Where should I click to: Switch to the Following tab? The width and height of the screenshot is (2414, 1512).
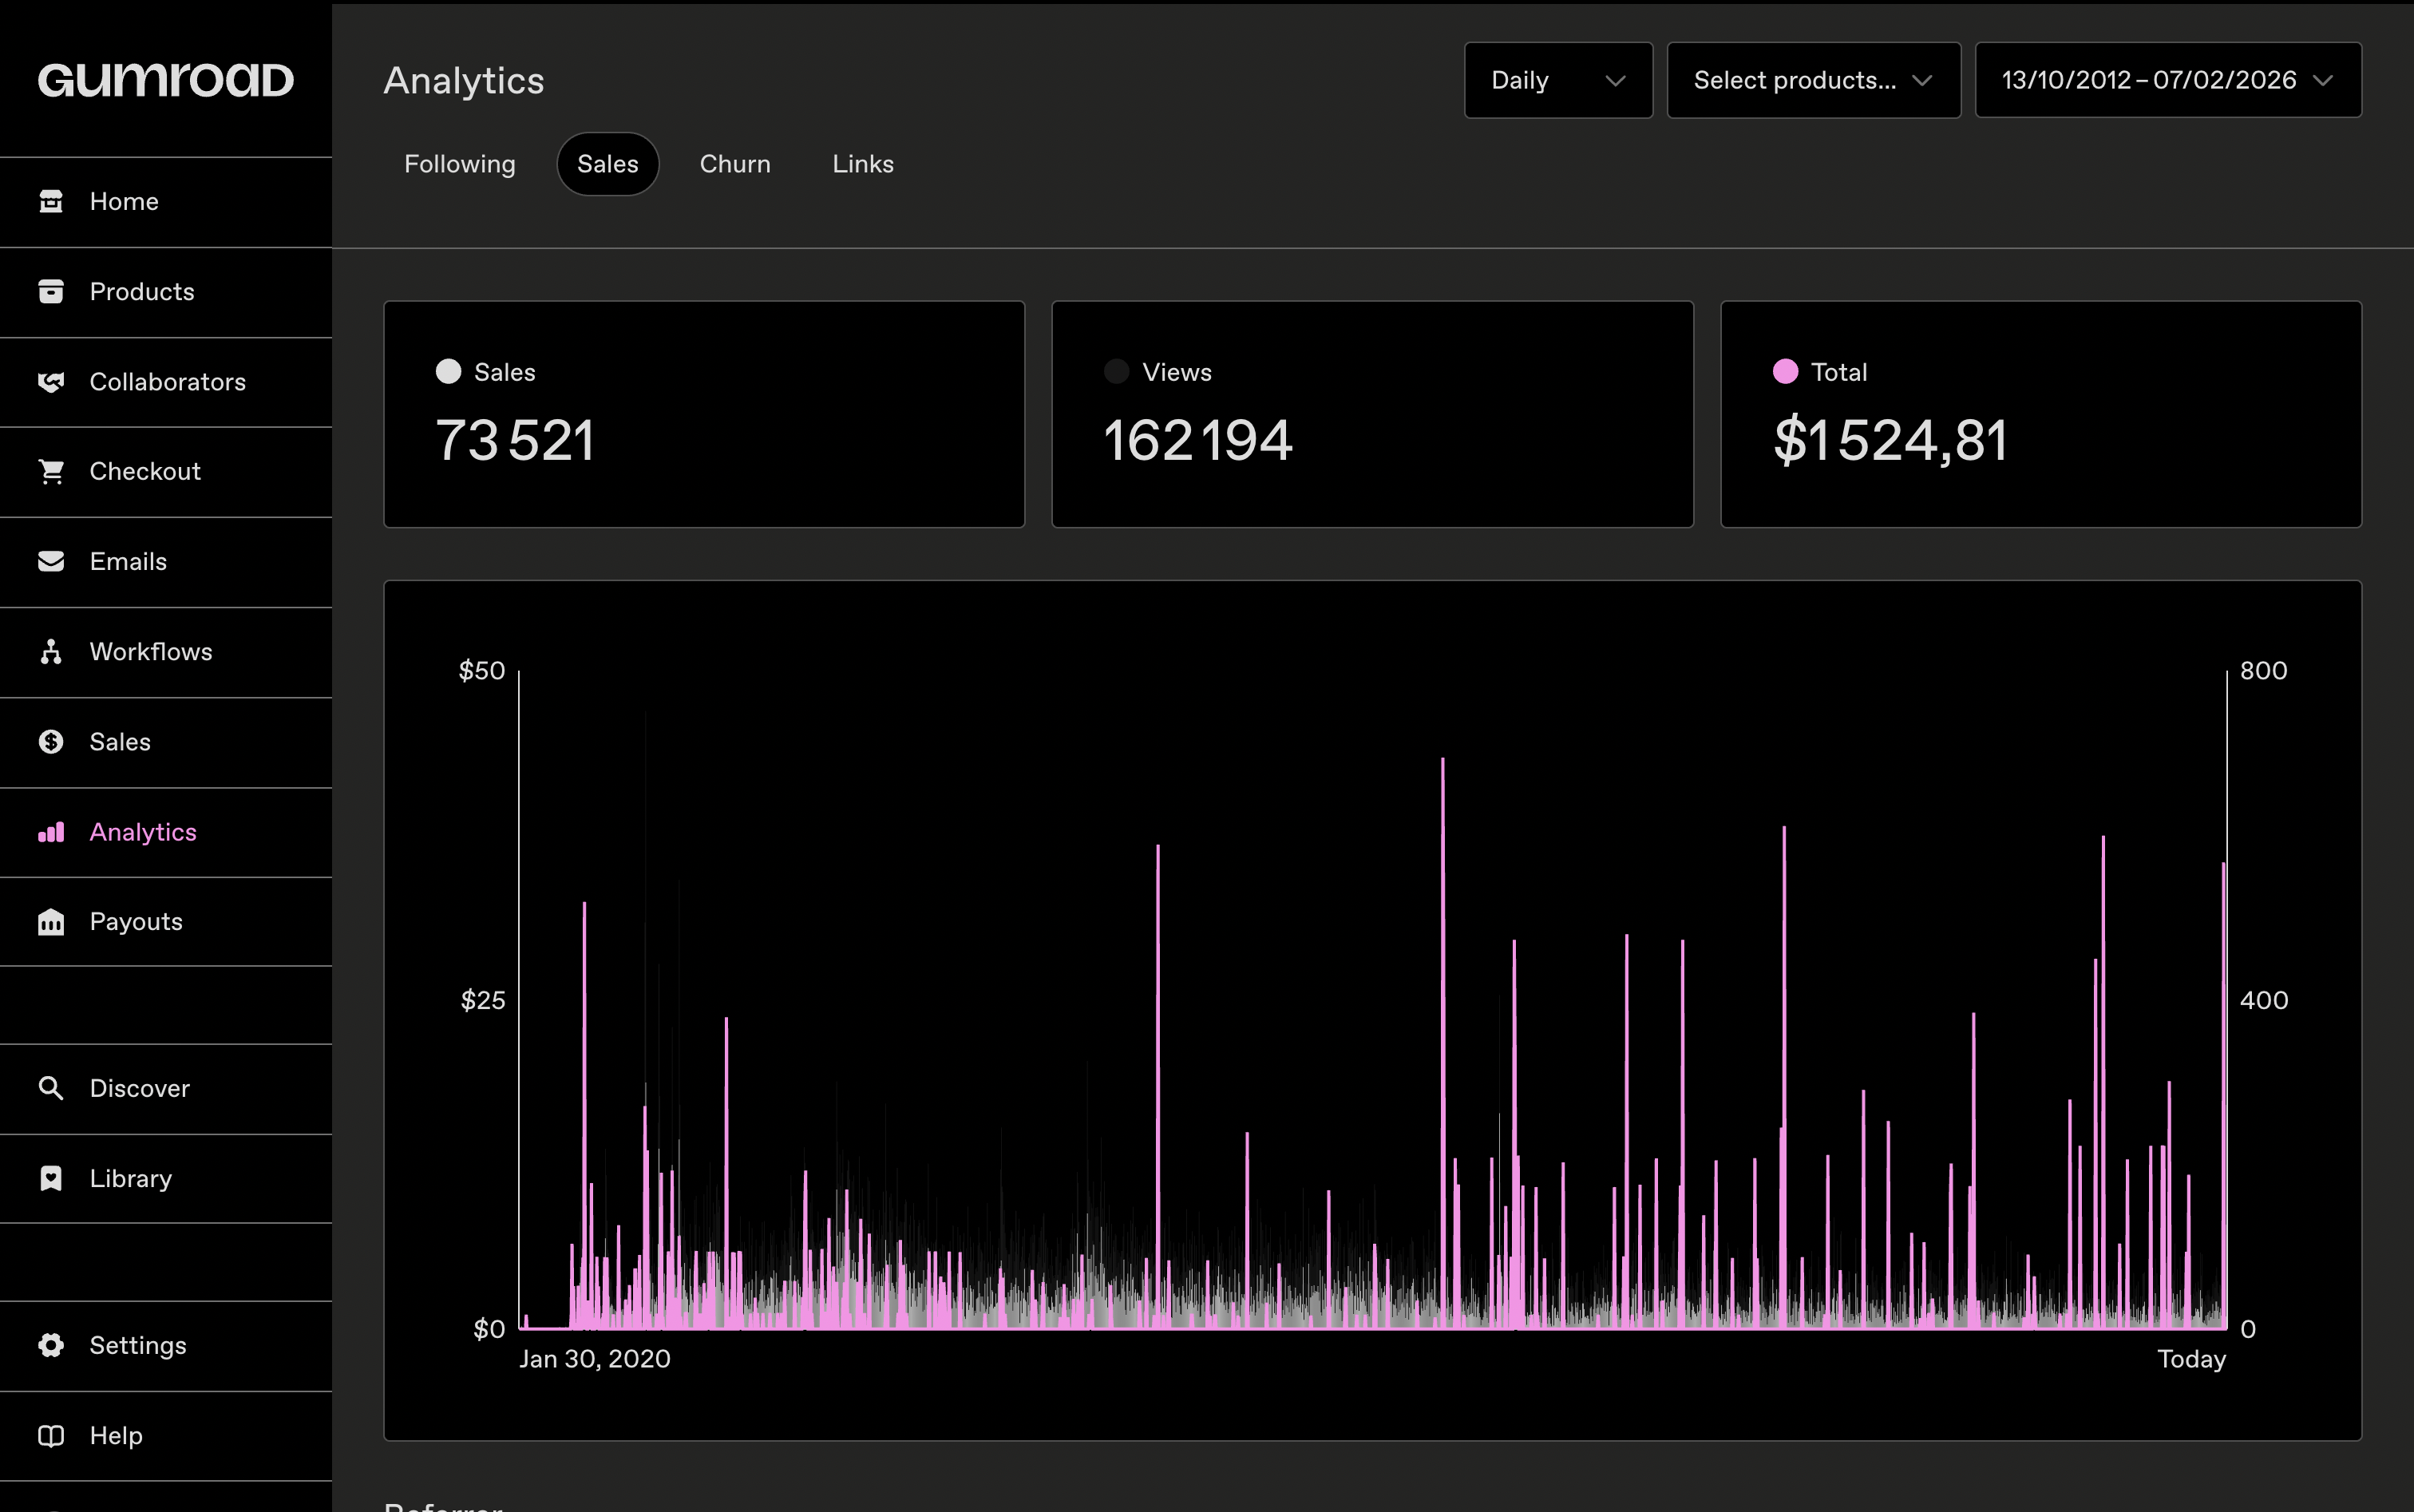pos(459,164)
